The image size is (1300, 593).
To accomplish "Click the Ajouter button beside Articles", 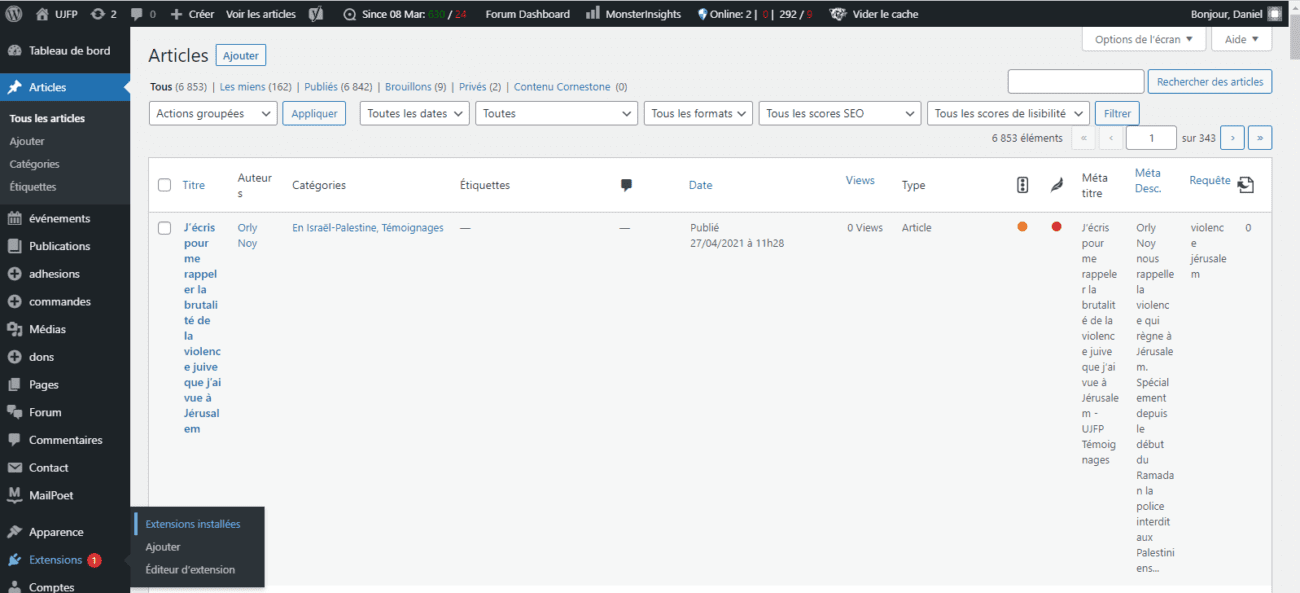I will [241, 56].
